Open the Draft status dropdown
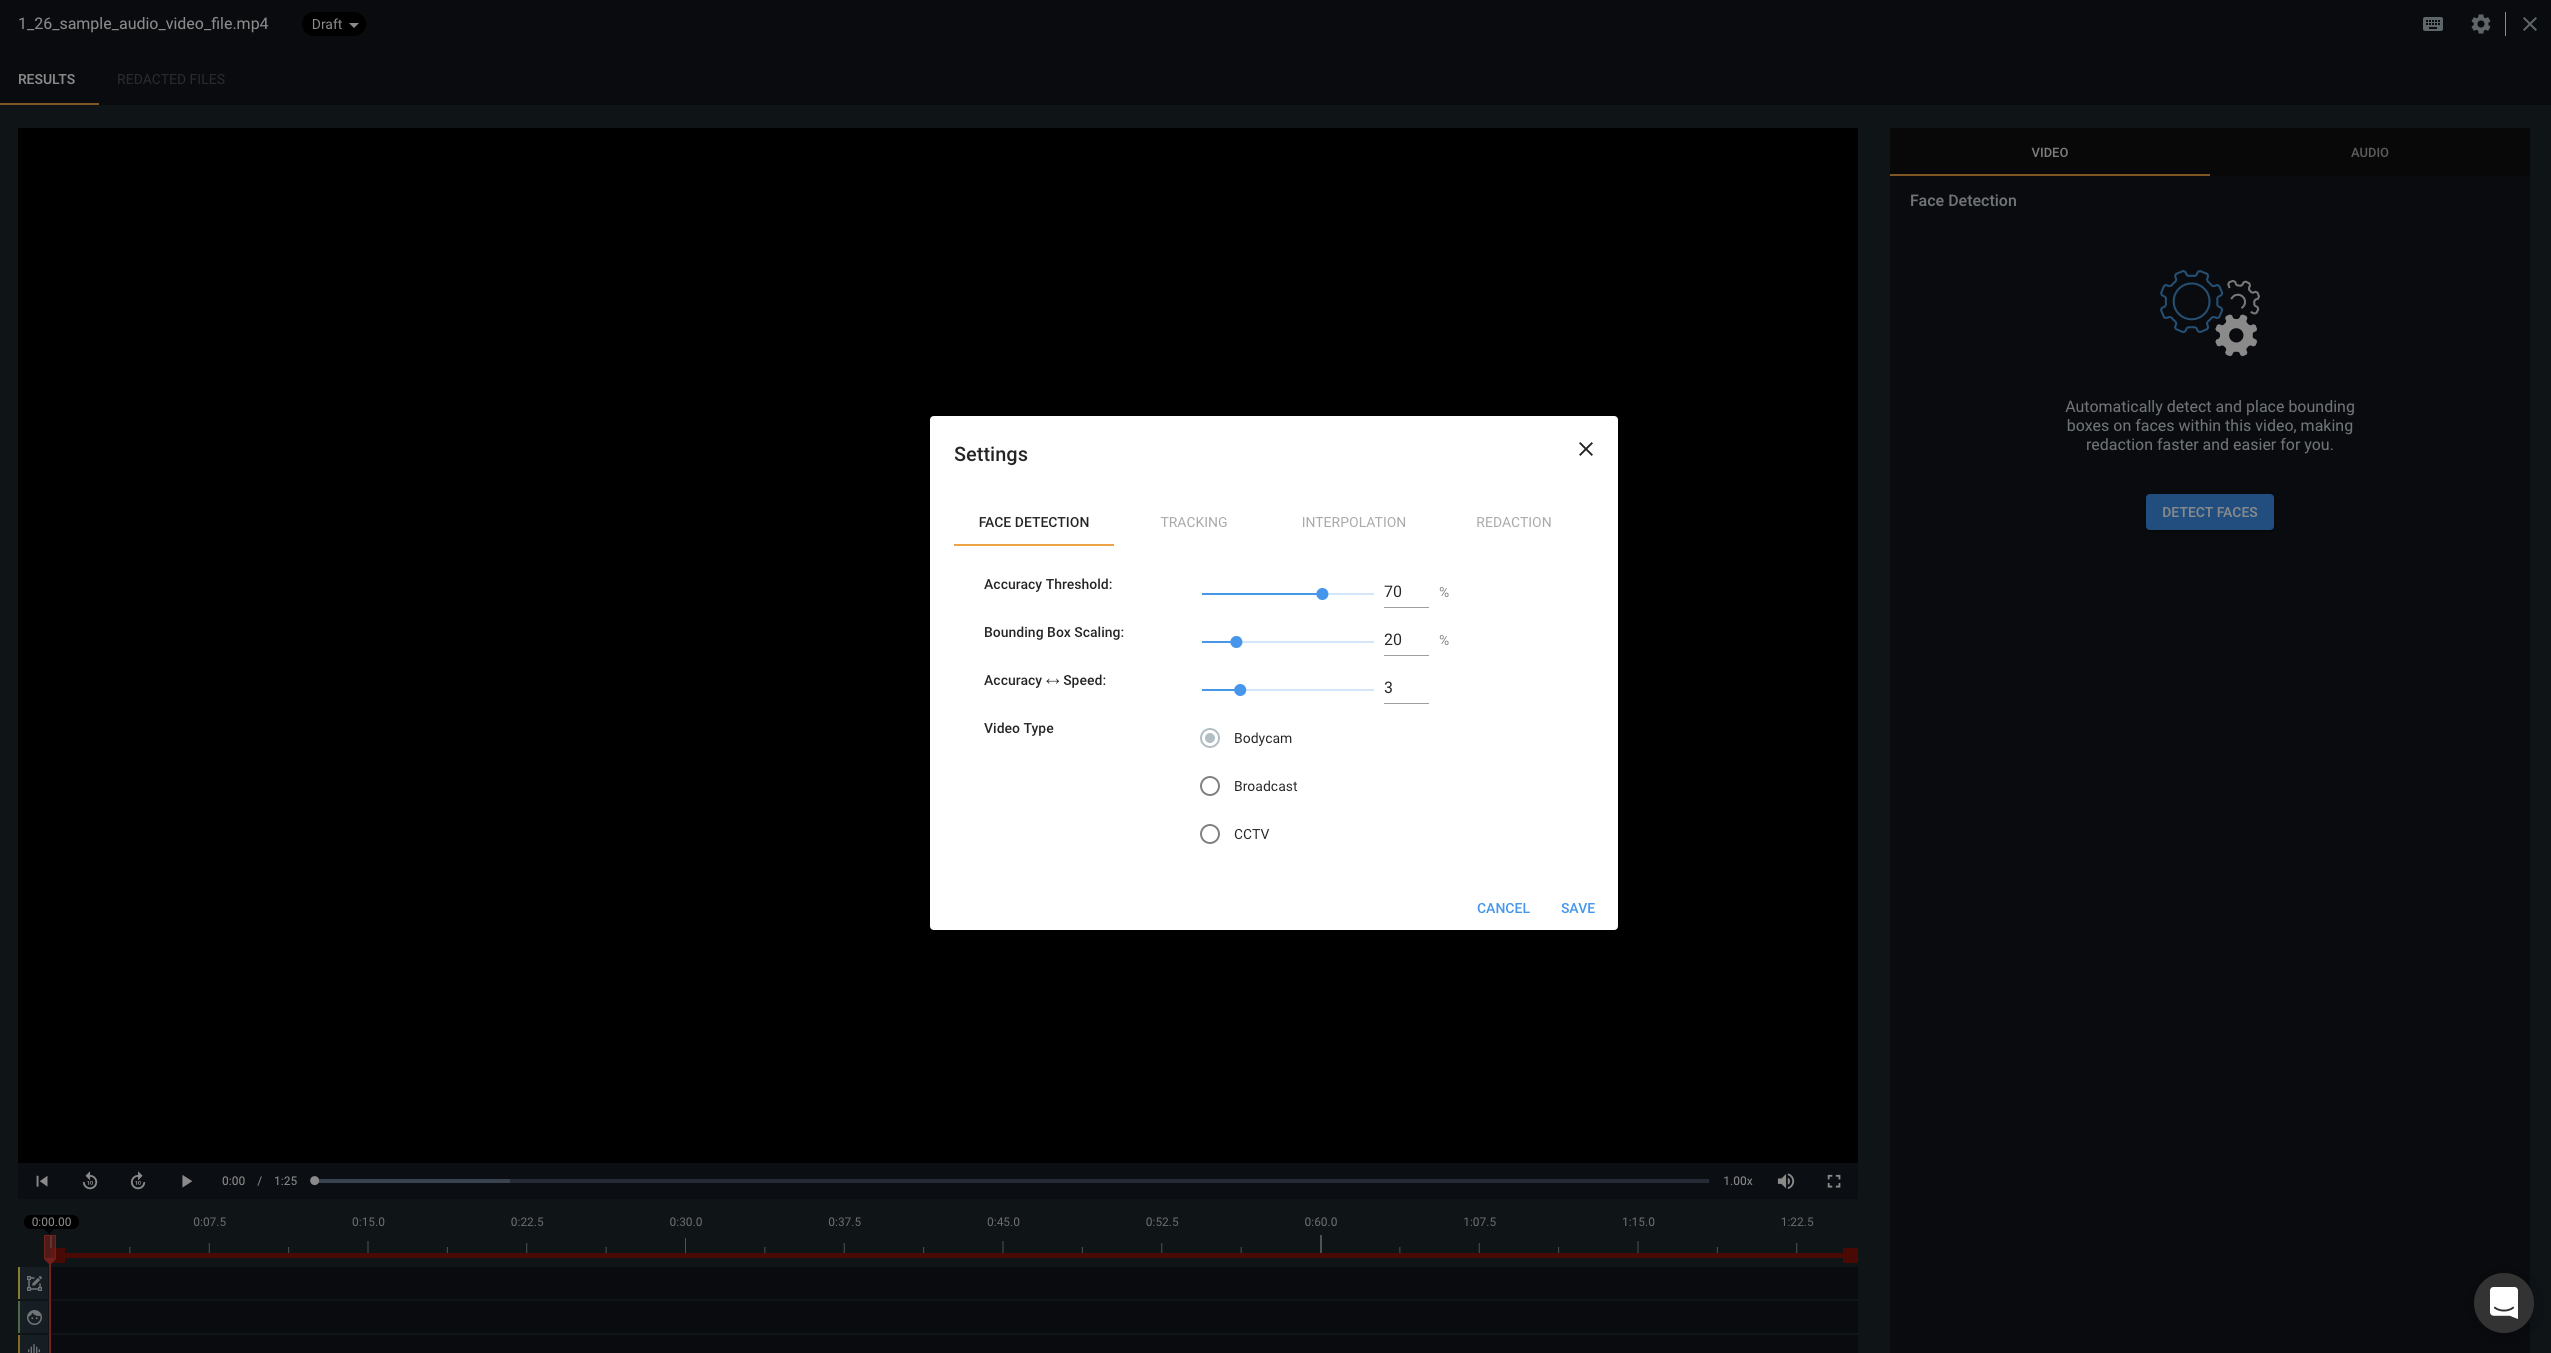Screen dimensions: 2551x1353 click(x=332, y=23)
